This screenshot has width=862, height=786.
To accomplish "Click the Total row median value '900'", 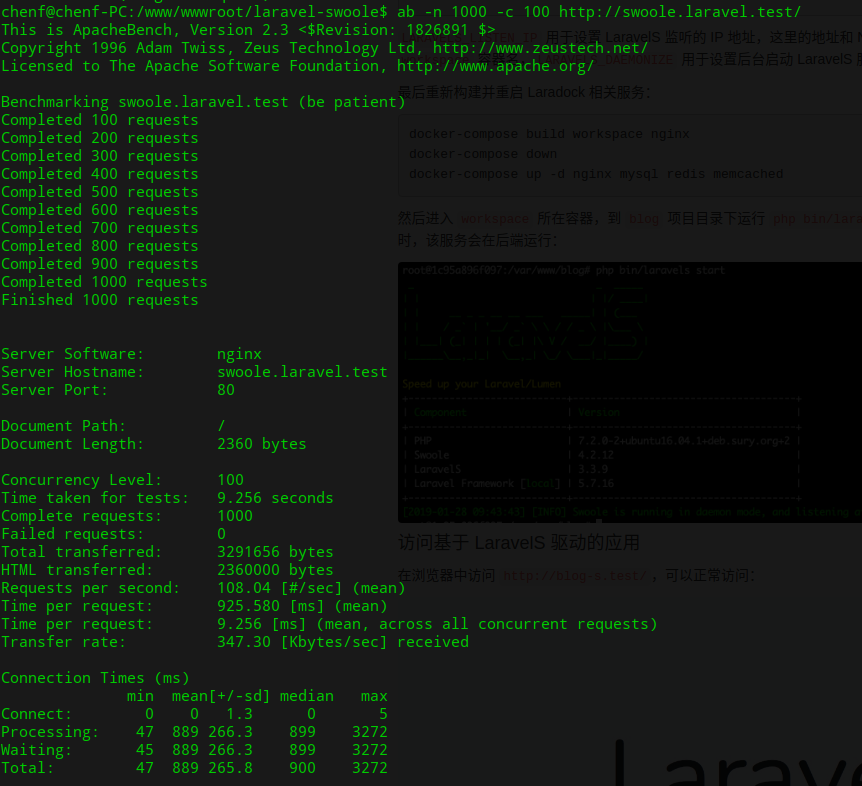I will [x=302, y=769].
